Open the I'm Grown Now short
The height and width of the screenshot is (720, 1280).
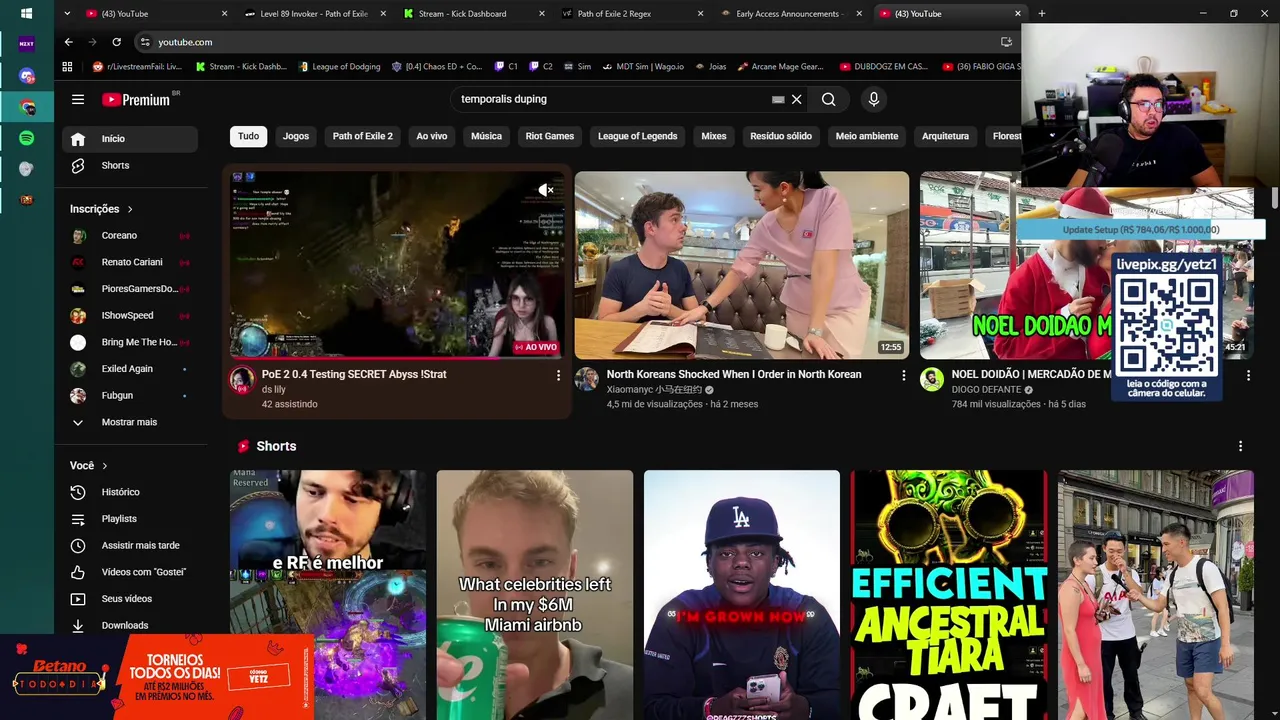pyautogui.click(x=742, y=595)
